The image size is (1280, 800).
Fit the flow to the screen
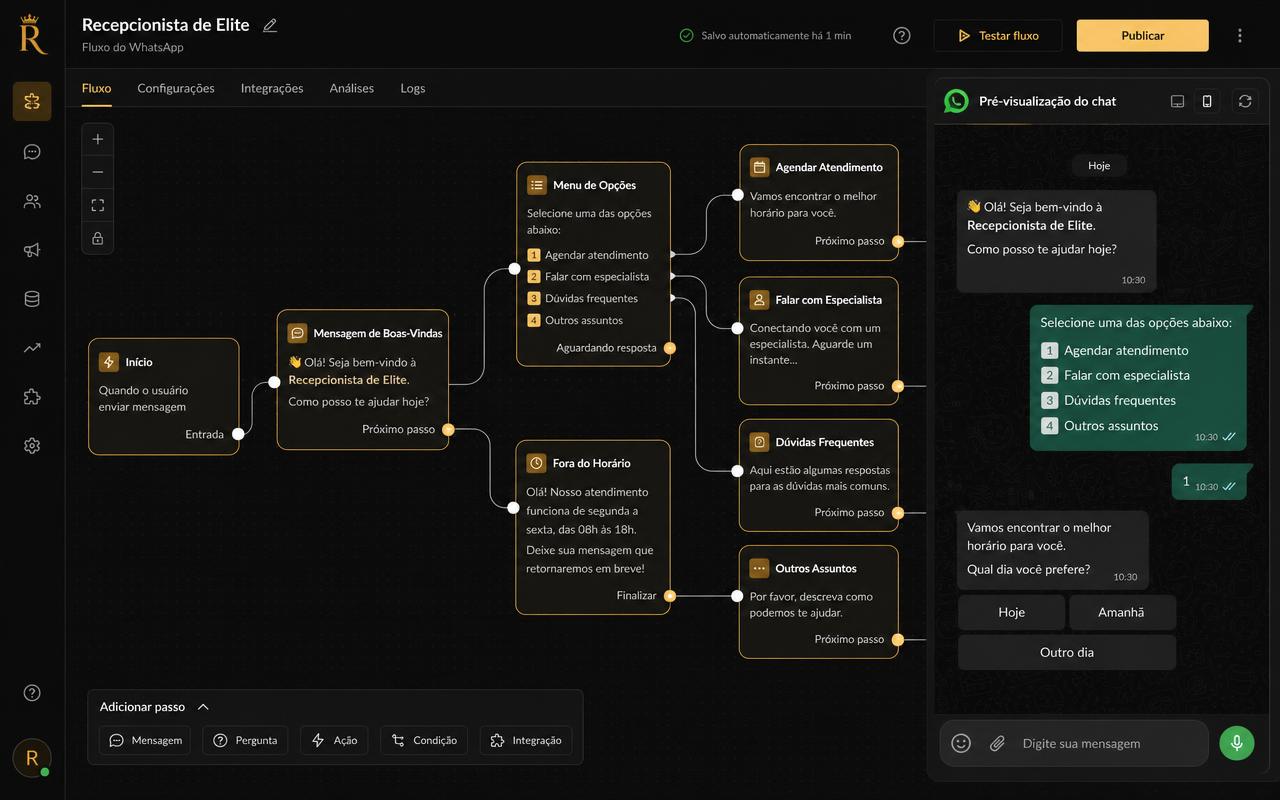pyautogui.click(x=98, y=205)
